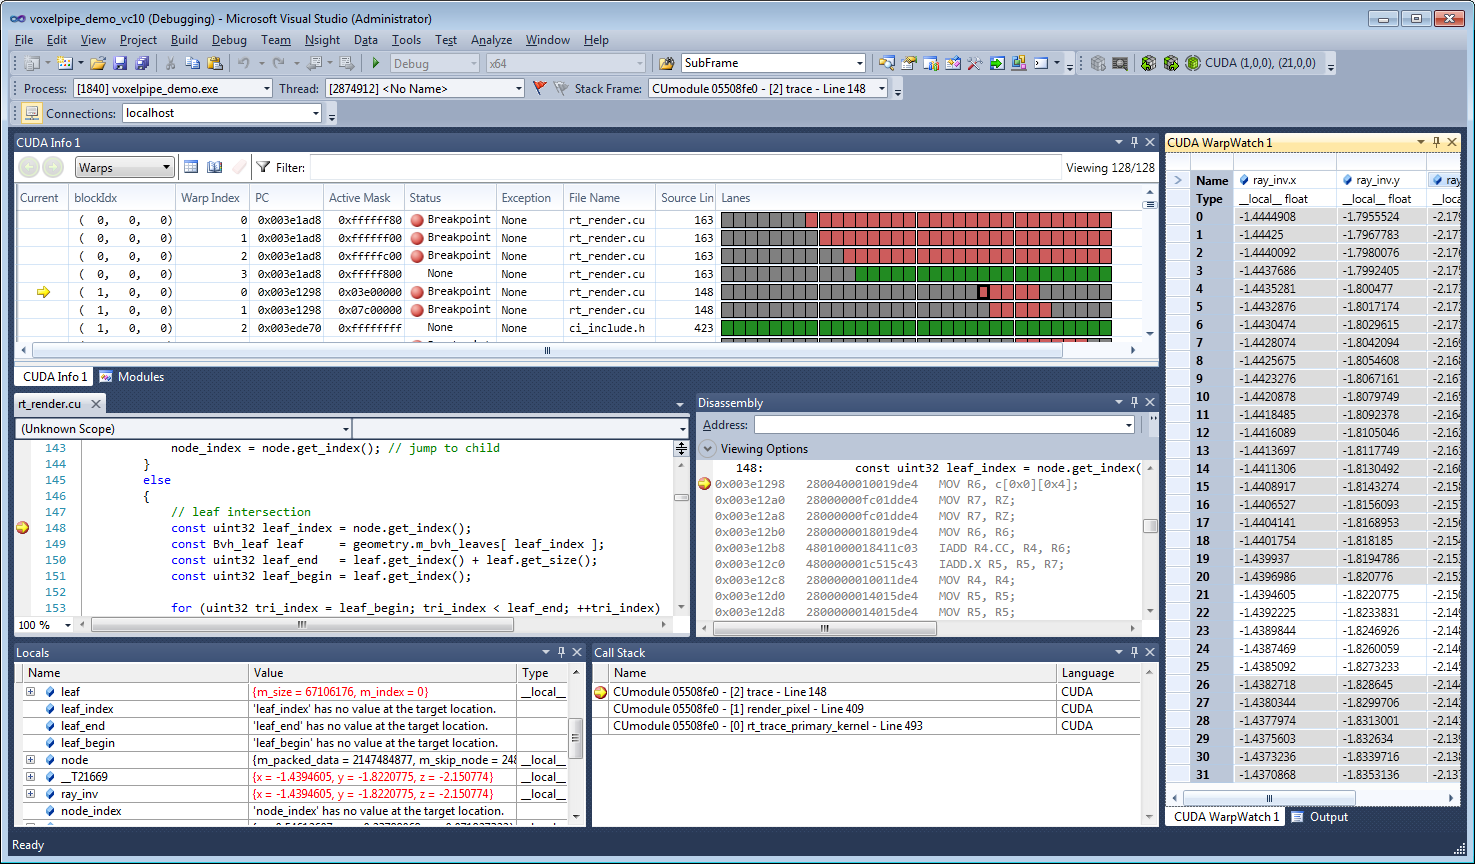Click the Status column header
The image size is (1475, 864).
point(425,198)
